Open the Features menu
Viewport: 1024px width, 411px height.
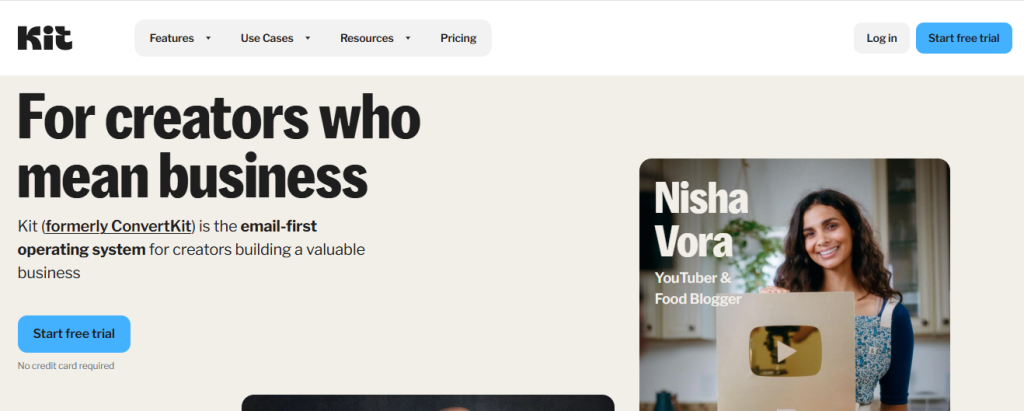[181, 38]
